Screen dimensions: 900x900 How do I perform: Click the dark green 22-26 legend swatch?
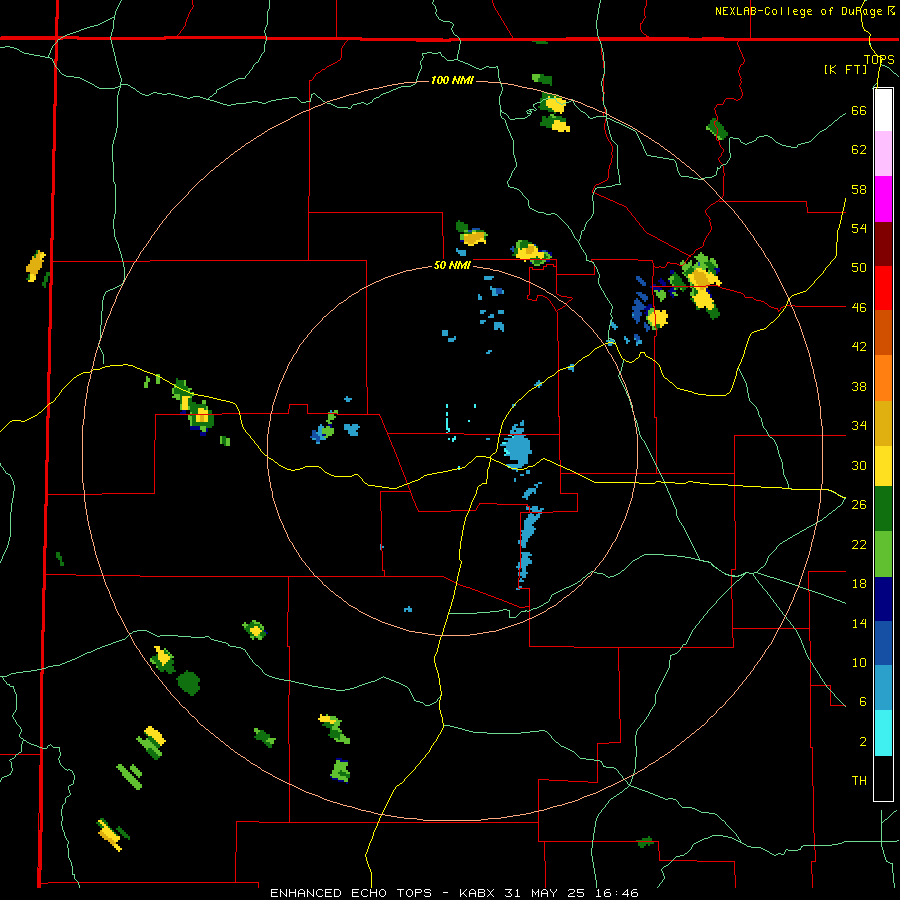pyautogui.click(x=883, y=509)
